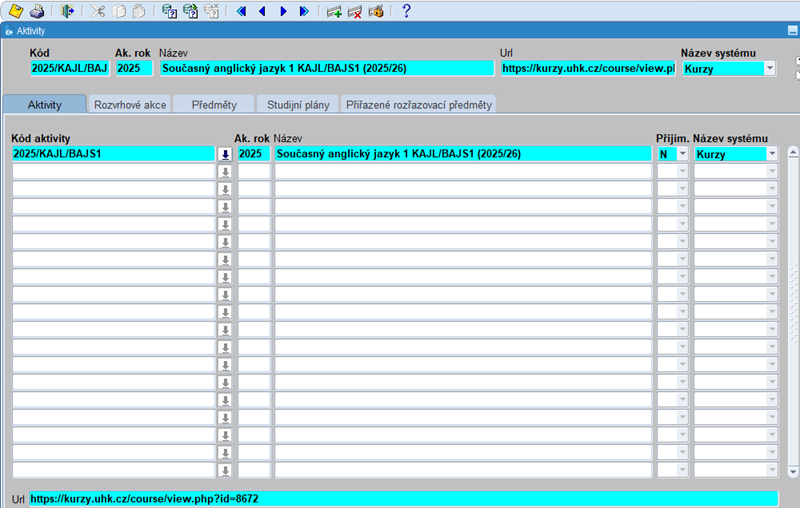Click the Print icon in the toolbar
Viewport: 800px width, 508px height.
[x=36, y=11]
